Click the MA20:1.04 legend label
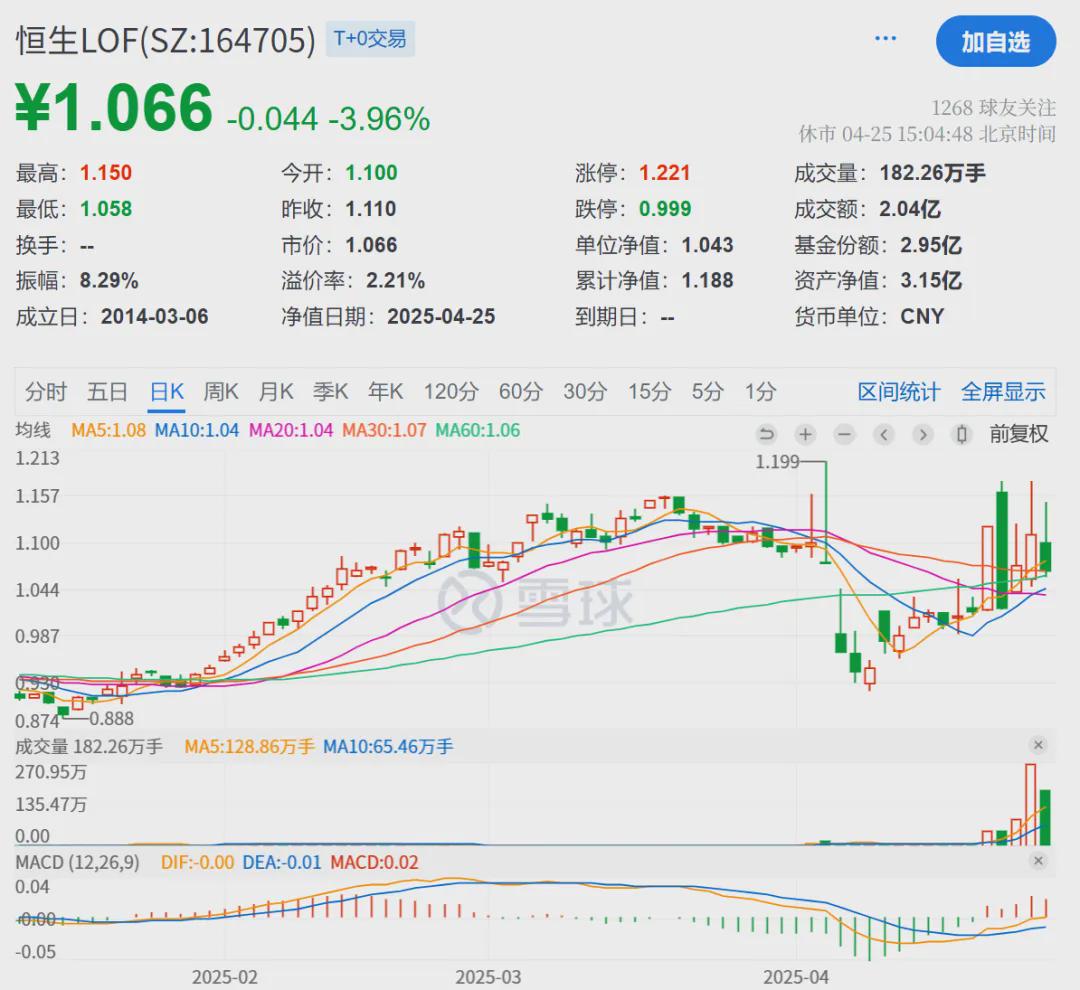Screen dimensions: 1080x990 click(x=291, y=431)
